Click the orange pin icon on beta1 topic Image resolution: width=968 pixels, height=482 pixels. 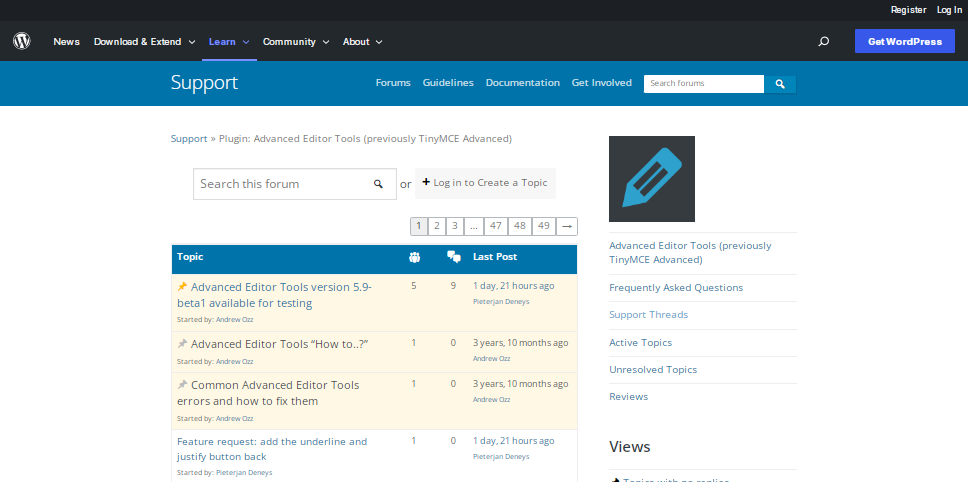pyautogui.click(x=182, y=287)
